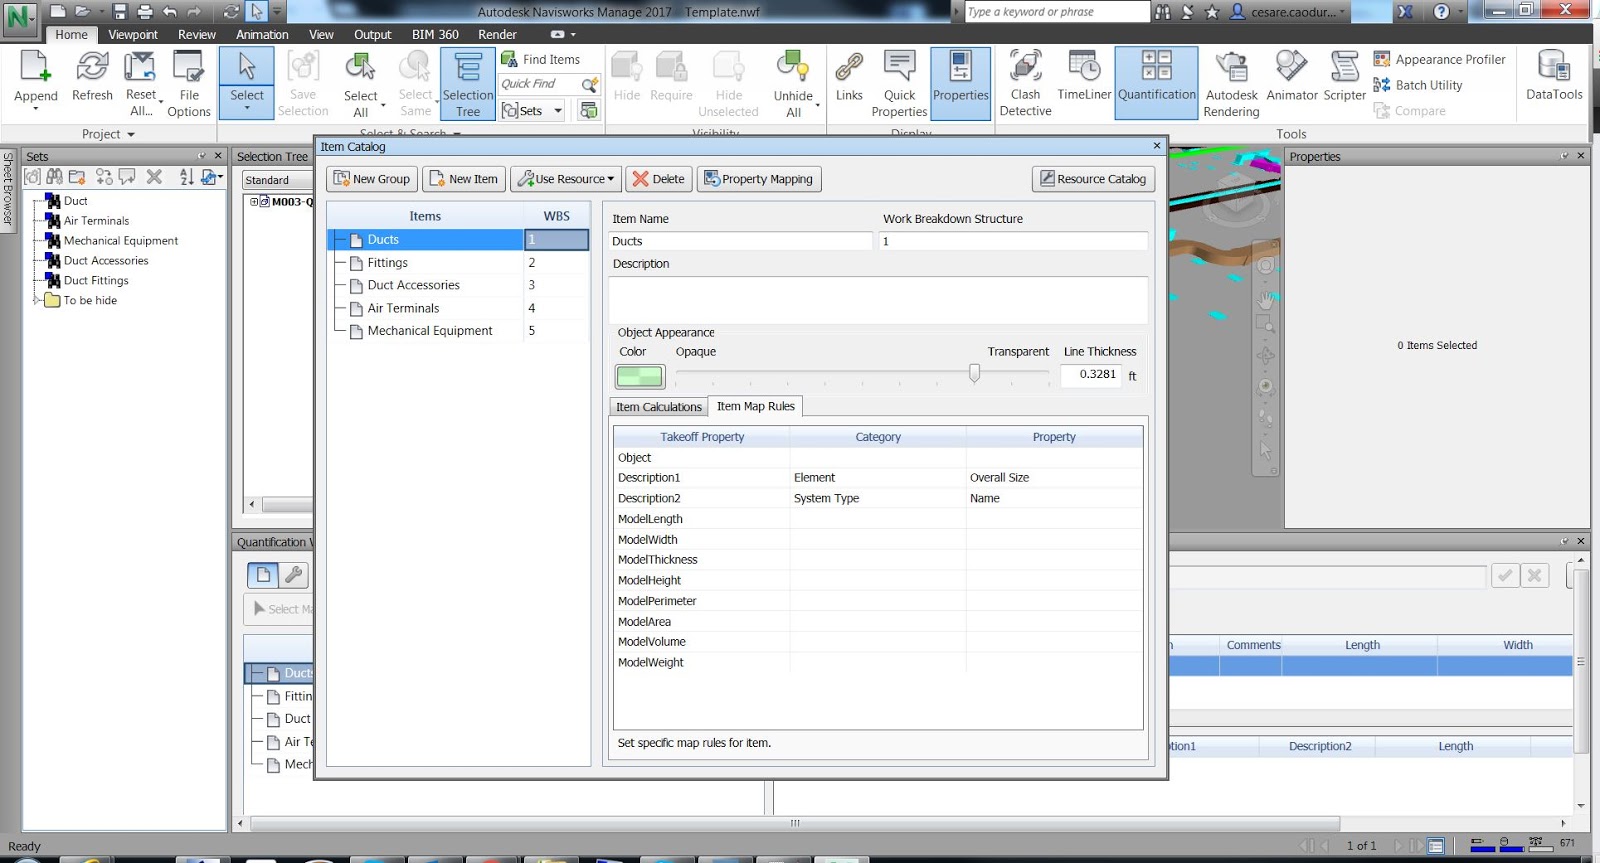The height and width of the screenshot is (863, 1600).
Task: Open the Review ribbon tab
Action: pos(197,34)
